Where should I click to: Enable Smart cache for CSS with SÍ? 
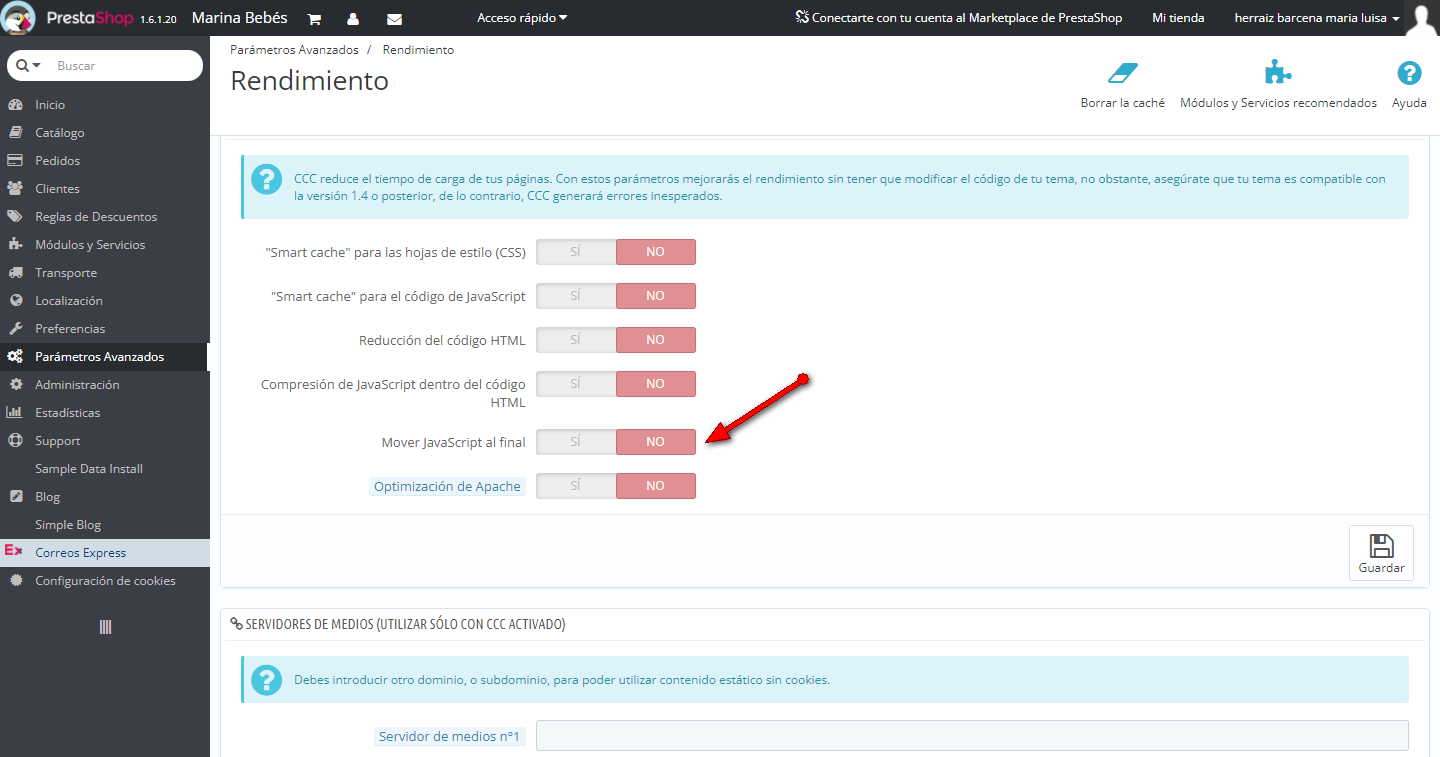[576, 252]
